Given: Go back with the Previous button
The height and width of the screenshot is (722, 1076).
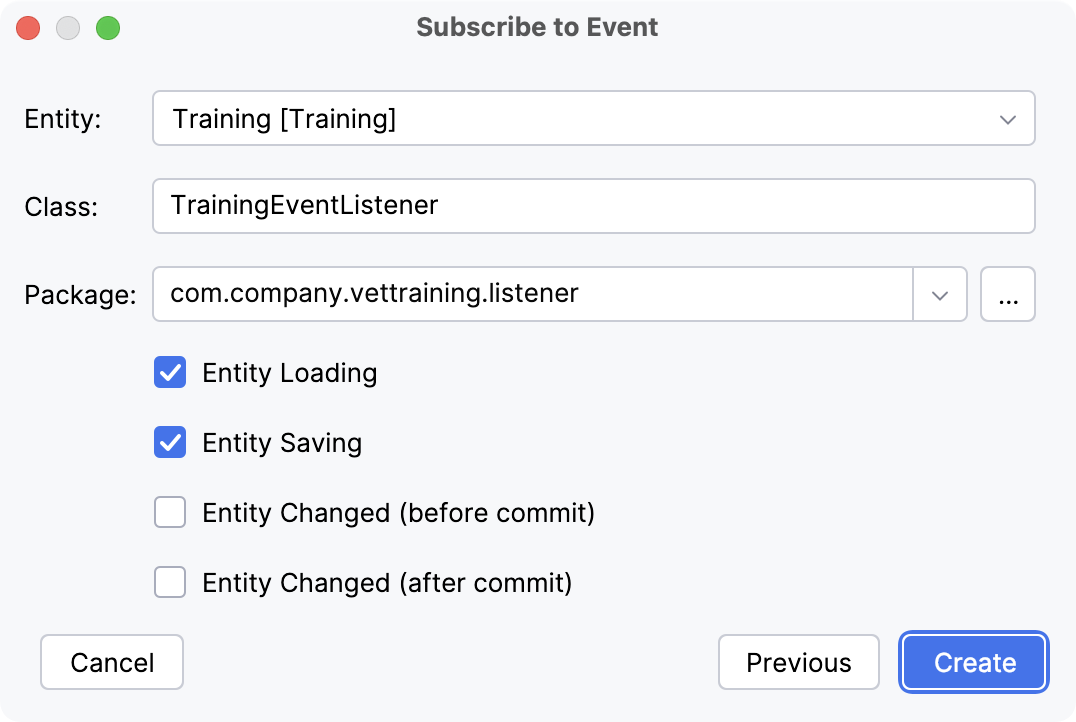Looking at the screenshot, I should point(798,662).
